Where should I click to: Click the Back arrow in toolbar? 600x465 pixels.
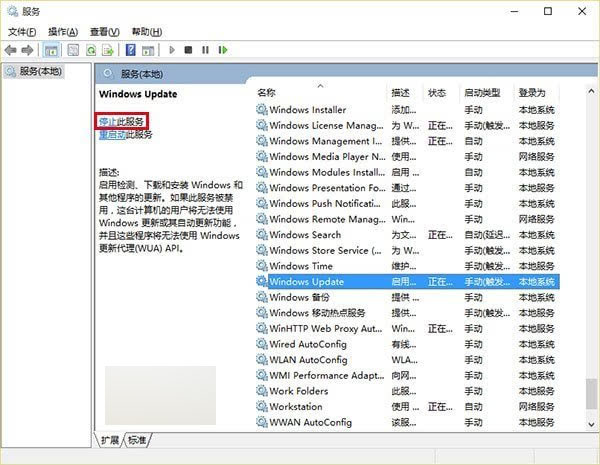[x=11, y=49]
